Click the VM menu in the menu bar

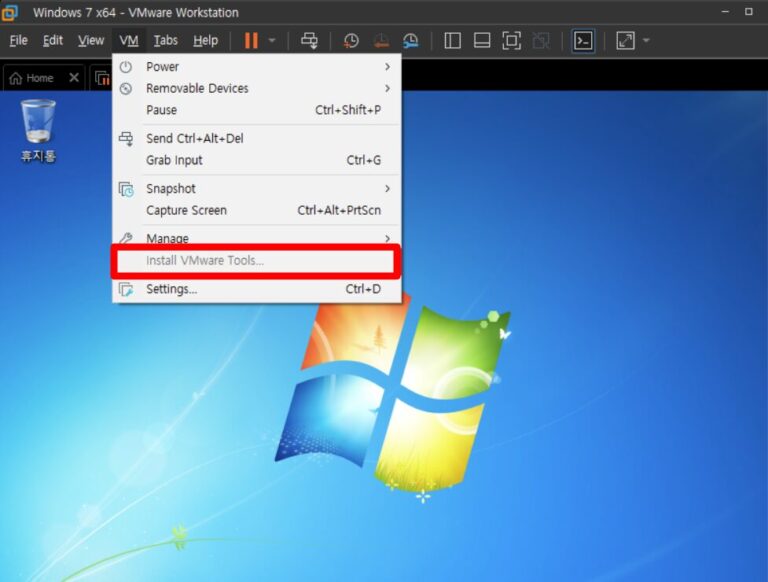(x=129, y=41)
